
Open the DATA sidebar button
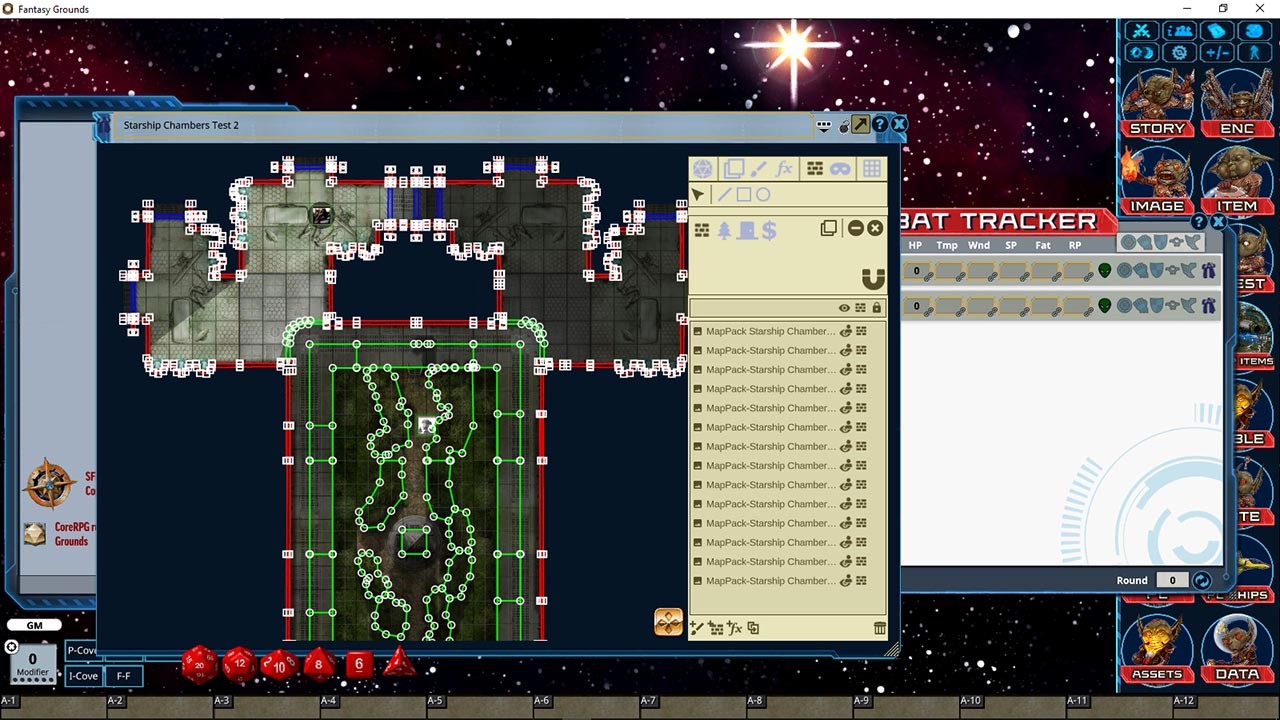[1237, 648]
